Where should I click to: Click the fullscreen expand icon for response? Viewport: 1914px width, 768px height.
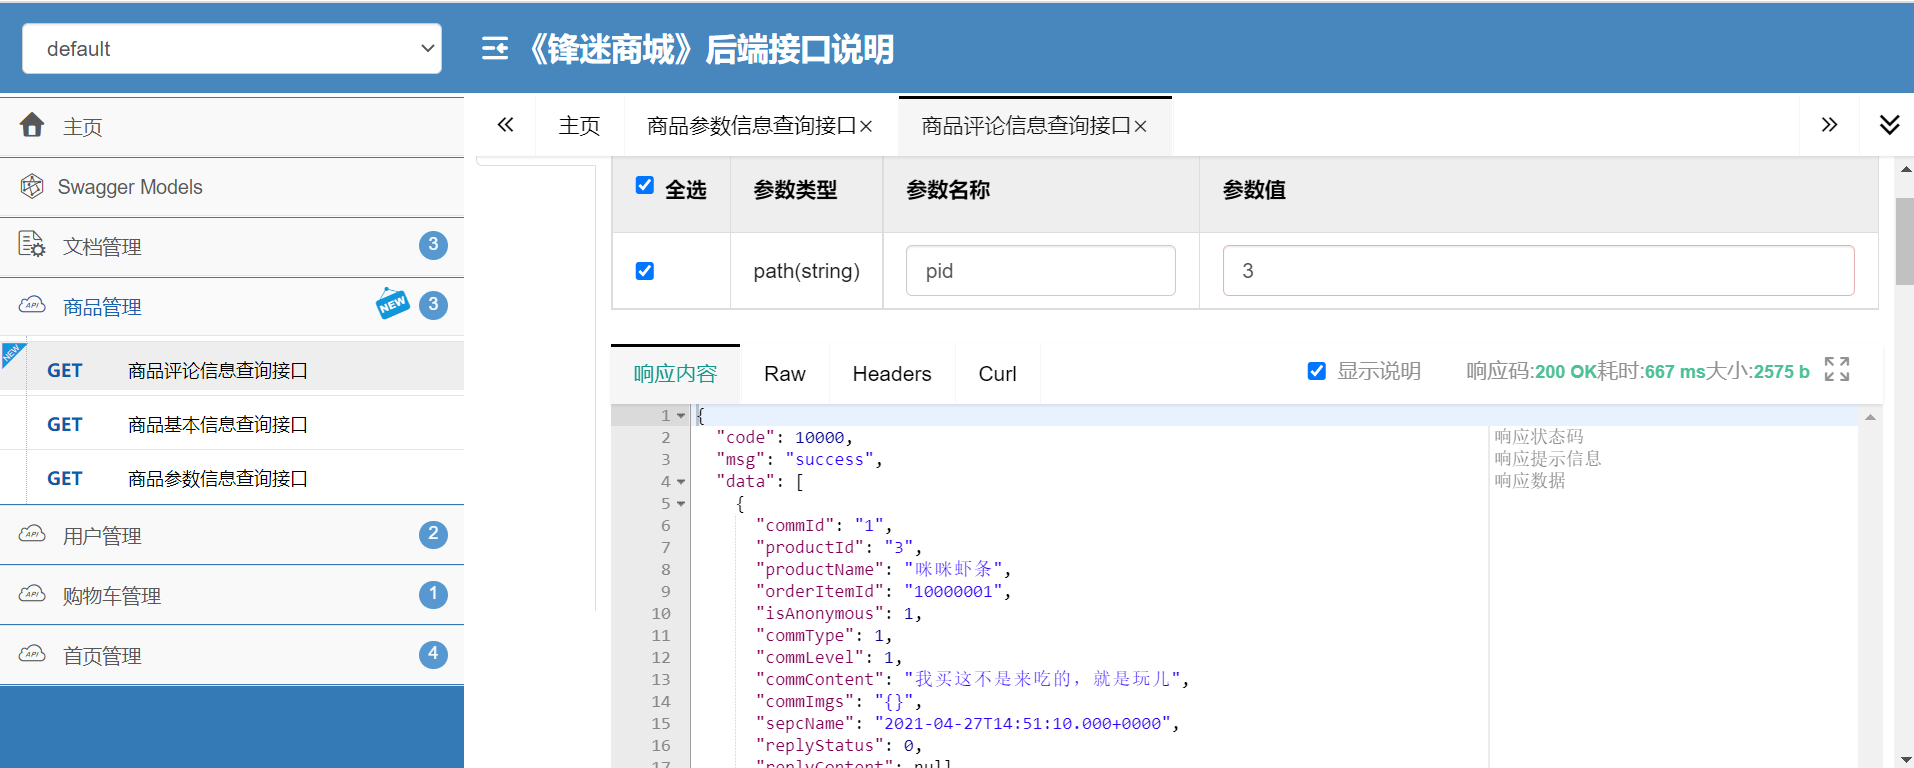click(1837, 370)
